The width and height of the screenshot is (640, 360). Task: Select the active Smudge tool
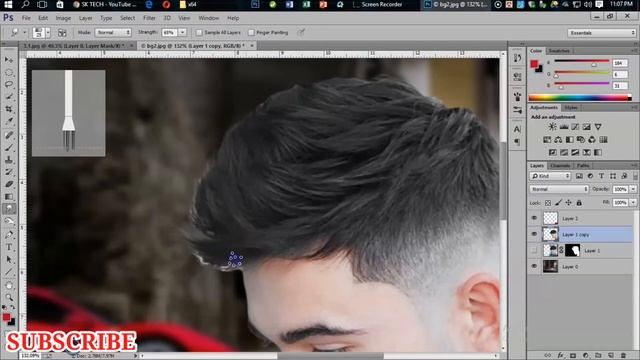[x=9, y=209]
